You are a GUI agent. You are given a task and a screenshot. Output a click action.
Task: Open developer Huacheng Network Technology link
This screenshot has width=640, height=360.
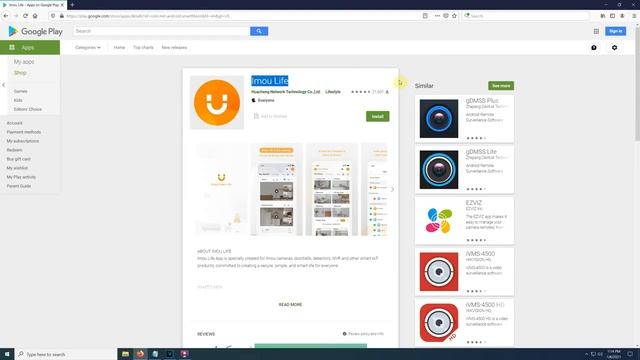286,92
